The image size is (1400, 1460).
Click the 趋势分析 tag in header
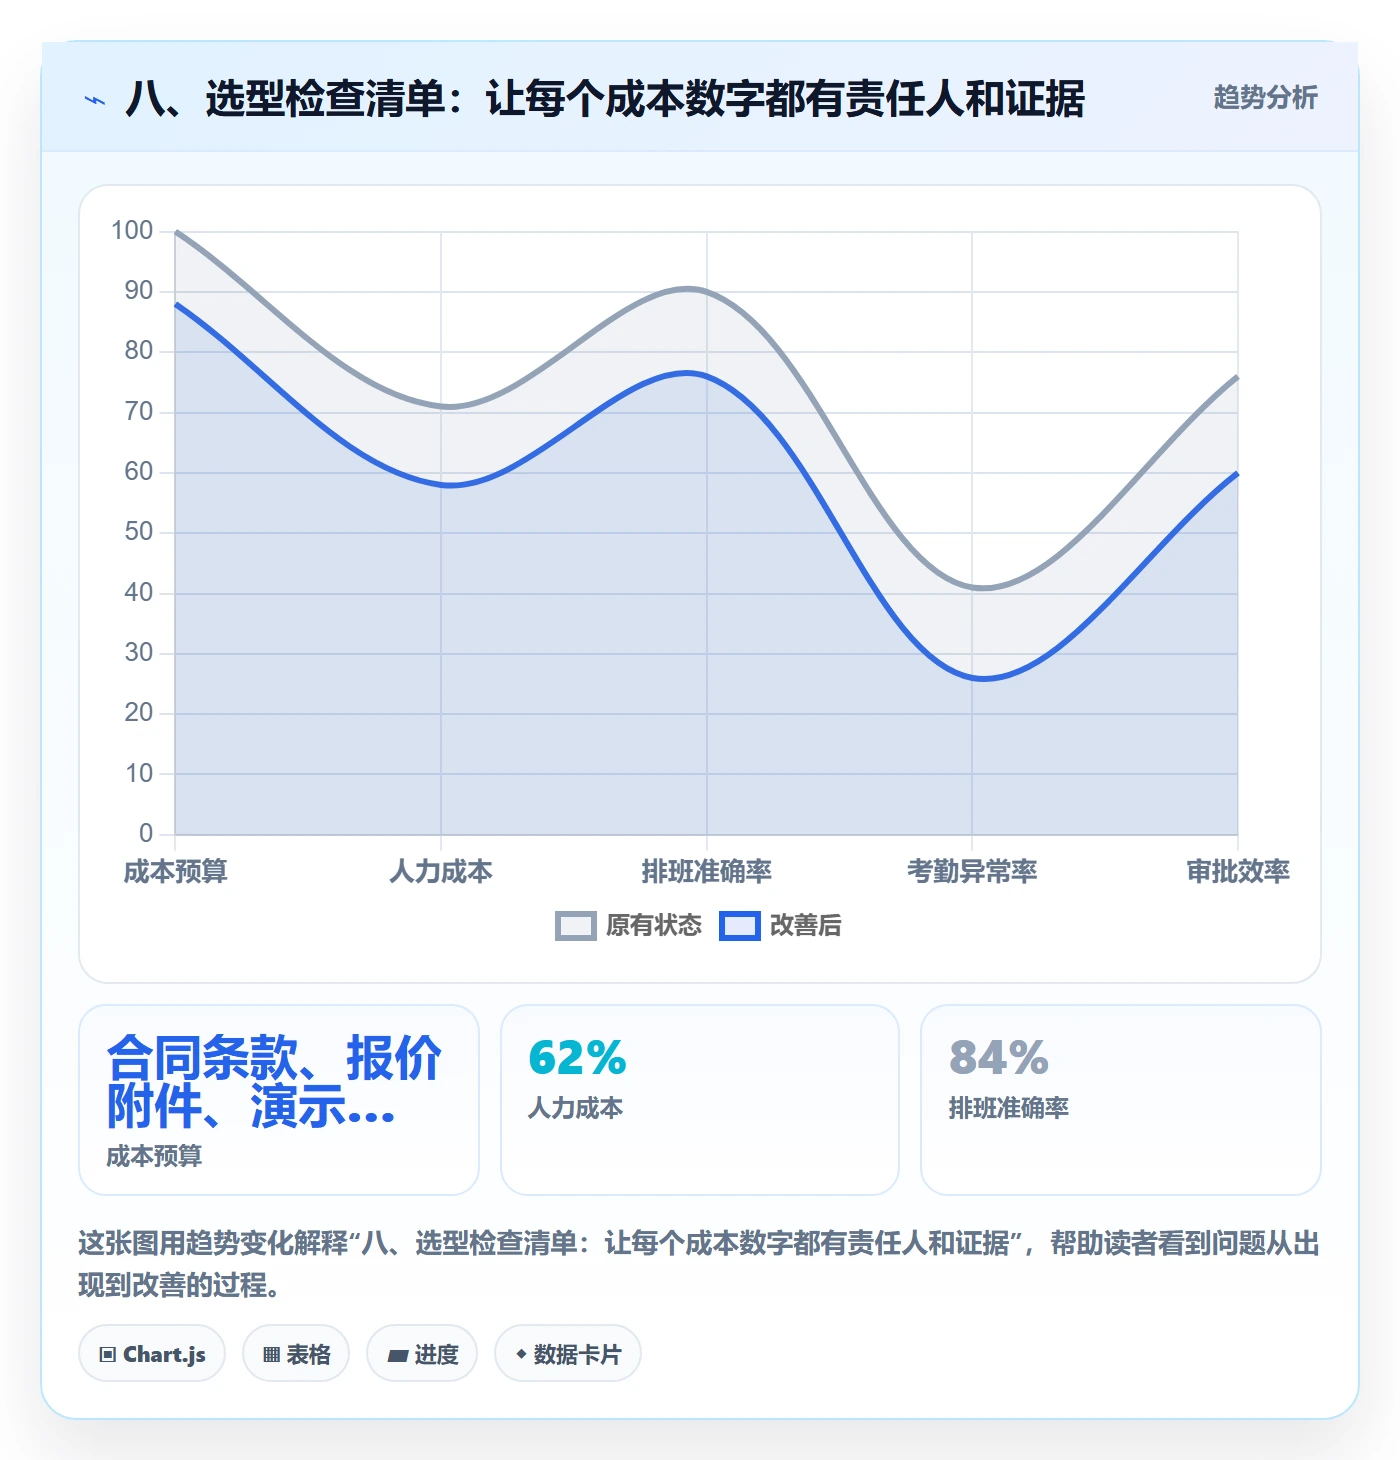coord(1265,98)
